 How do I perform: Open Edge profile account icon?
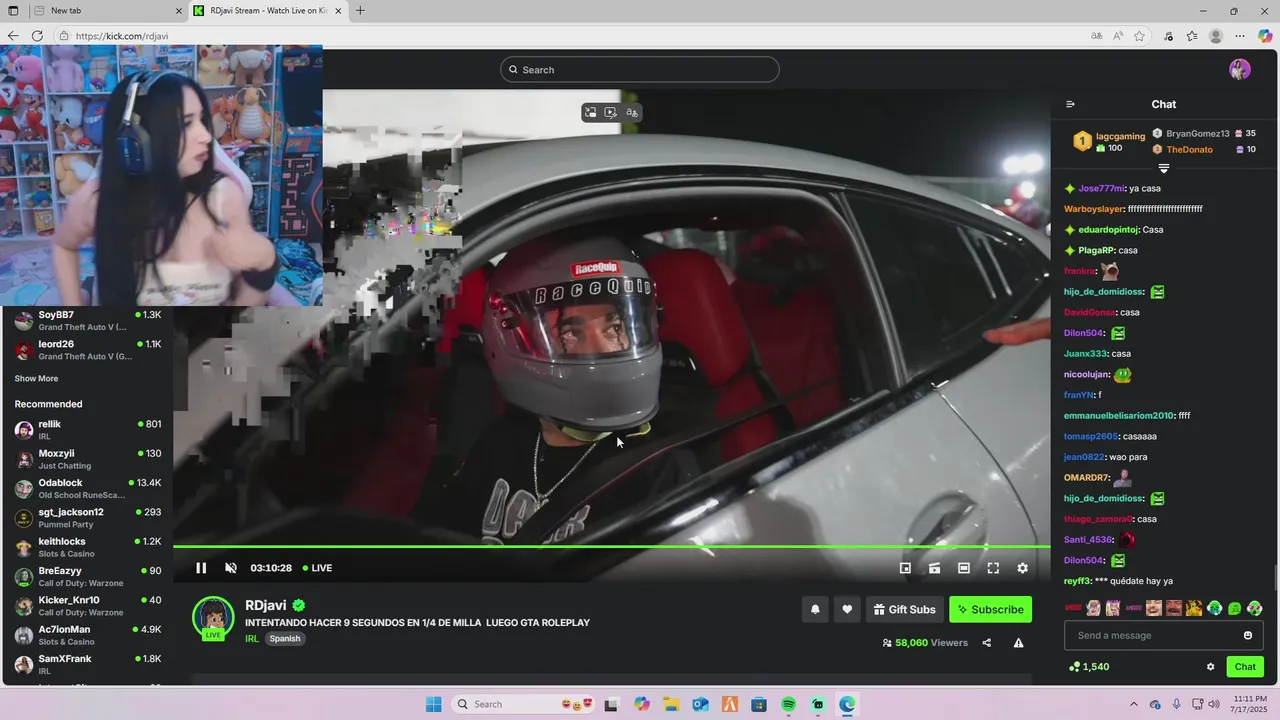click(1216, 36)
